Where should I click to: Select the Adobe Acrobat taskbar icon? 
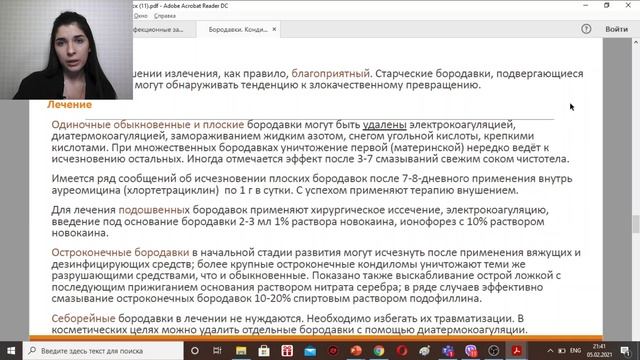pyautogui.click(x=517, y=351)
